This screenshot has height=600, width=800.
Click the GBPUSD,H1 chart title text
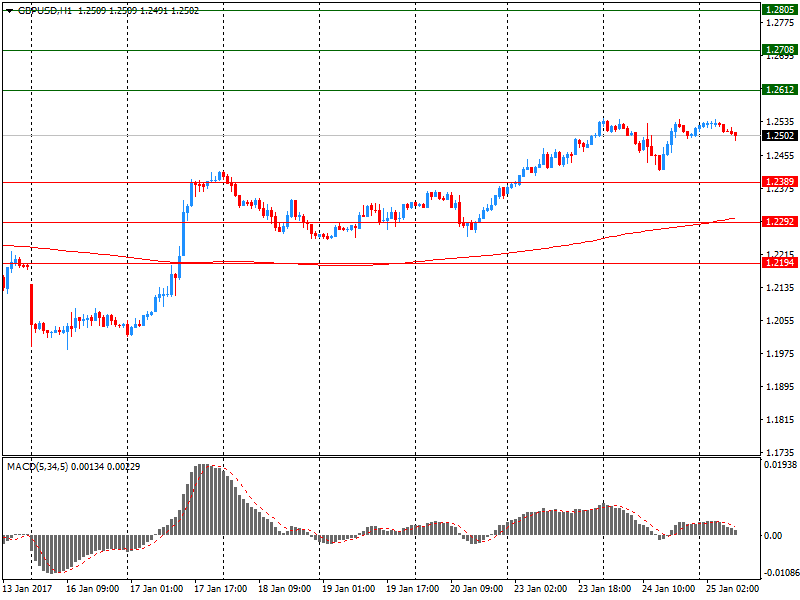tap(44, 11)
